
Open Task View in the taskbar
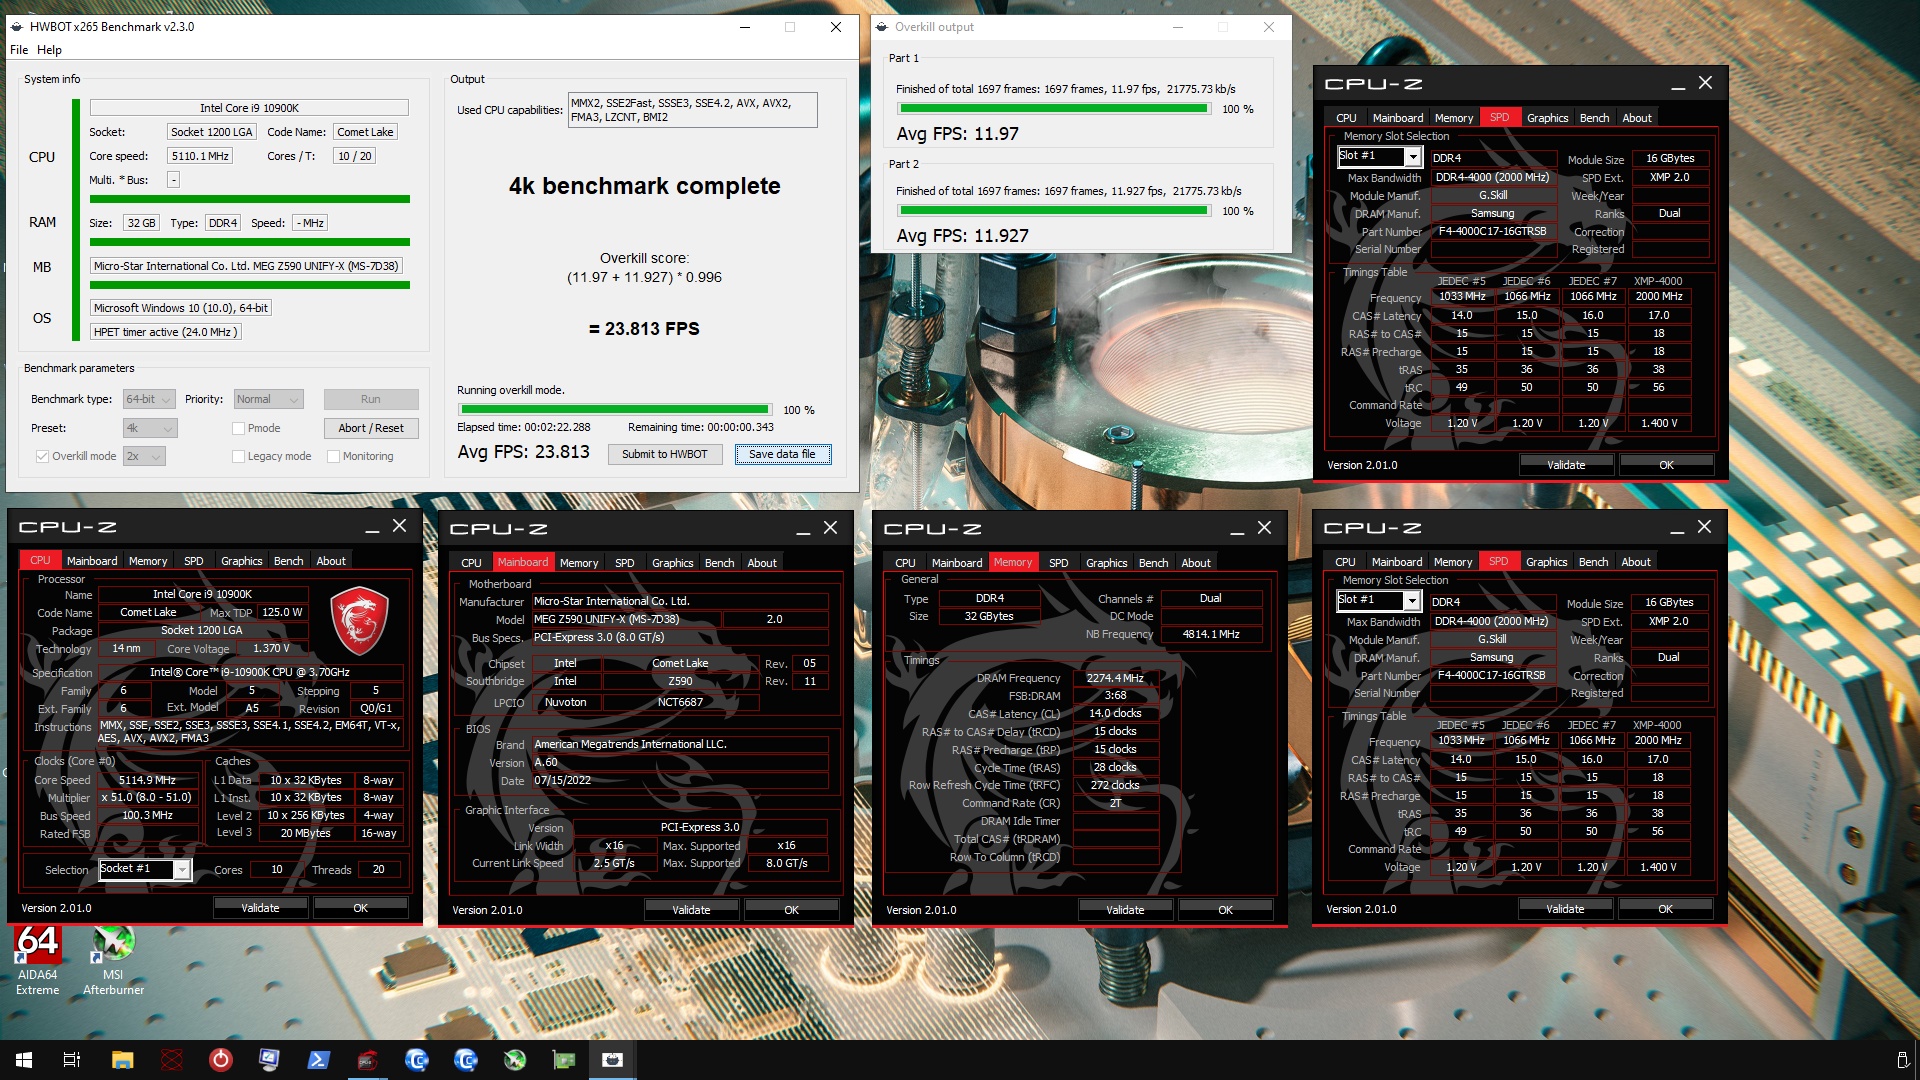72,1060
